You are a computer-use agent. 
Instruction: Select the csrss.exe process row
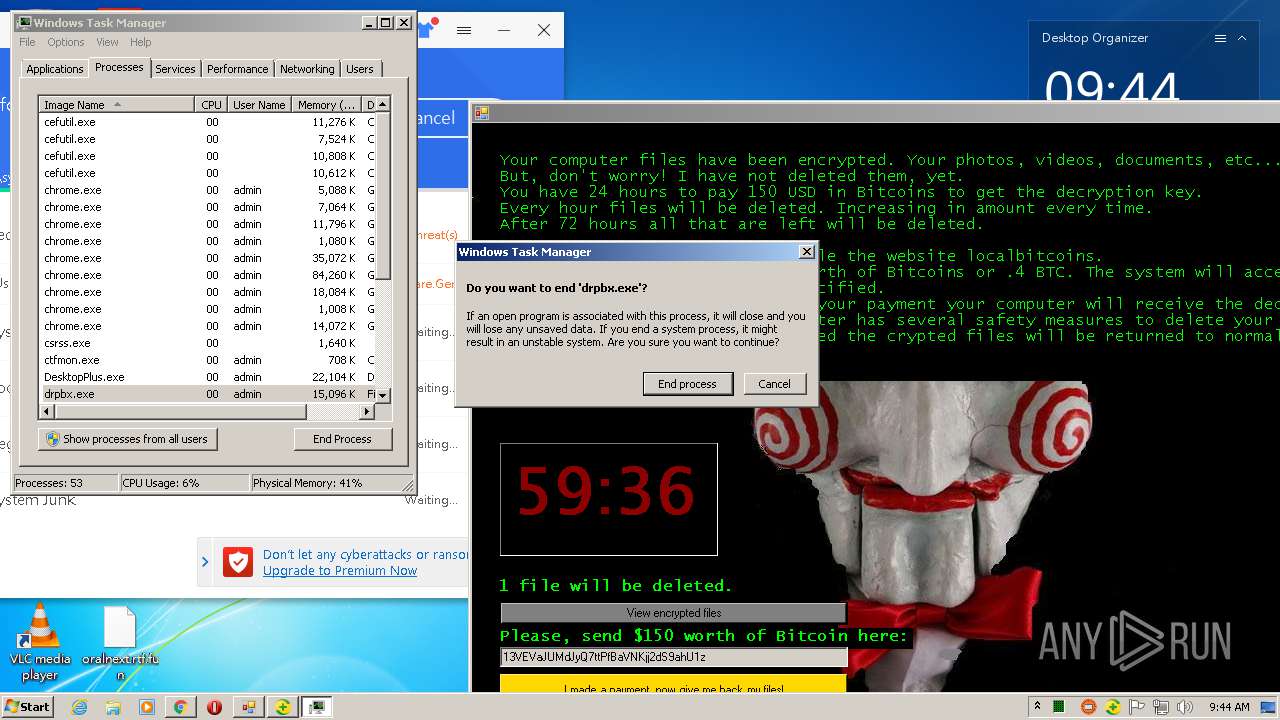[x=207, y=343]
